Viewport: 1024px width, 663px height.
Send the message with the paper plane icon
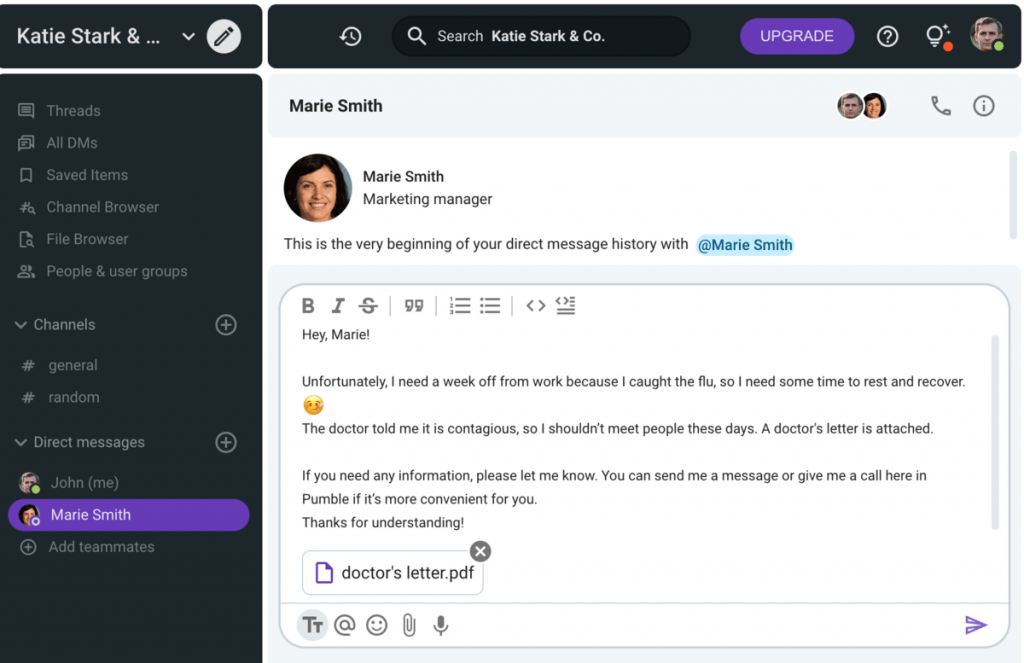[x=975, y=625]
